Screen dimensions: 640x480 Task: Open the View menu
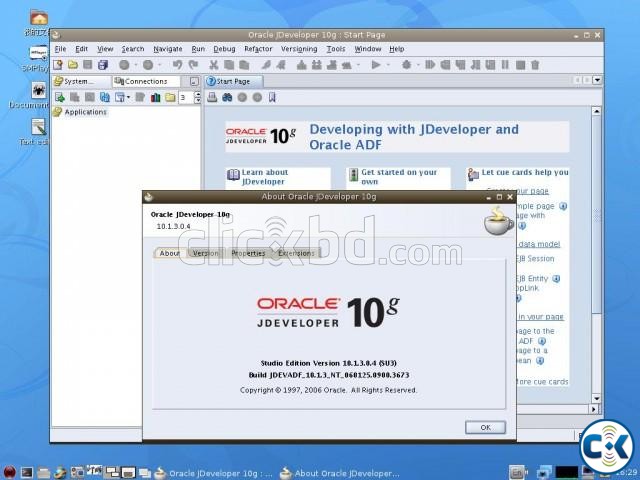point(105,49)
